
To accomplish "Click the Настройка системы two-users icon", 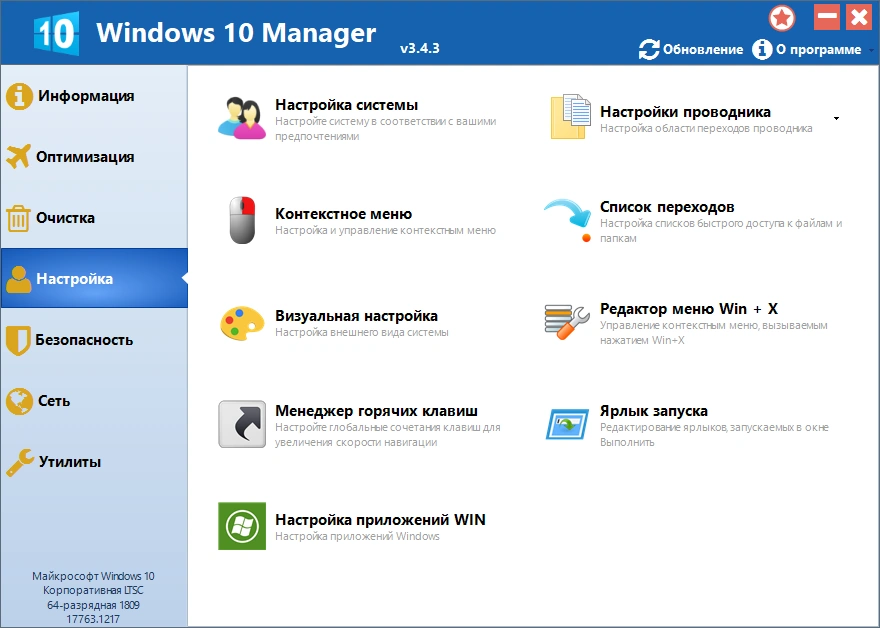I will click(x=242, y=118).
